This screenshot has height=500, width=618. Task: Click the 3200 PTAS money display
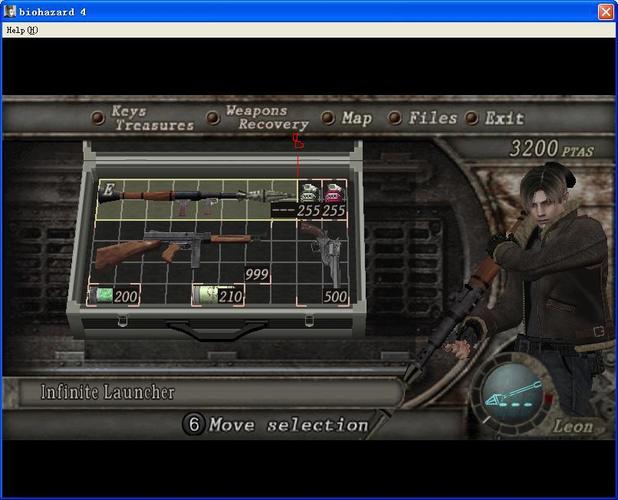coord(551,150)
